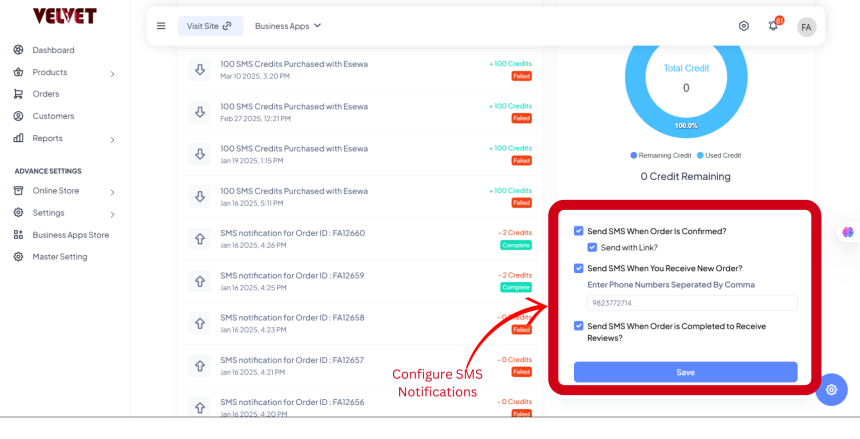The image size is (860, 439).
Task: Toggle Send SMS When You Receive New Order
Action: point(579,268)
